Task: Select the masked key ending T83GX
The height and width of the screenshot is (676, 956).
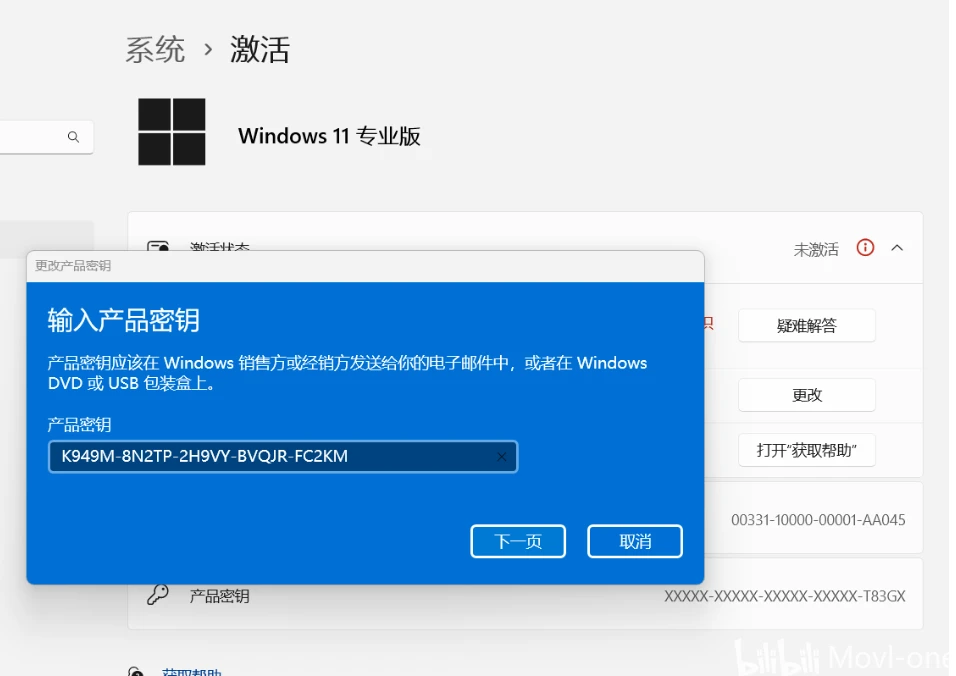Action: [785, 596]
